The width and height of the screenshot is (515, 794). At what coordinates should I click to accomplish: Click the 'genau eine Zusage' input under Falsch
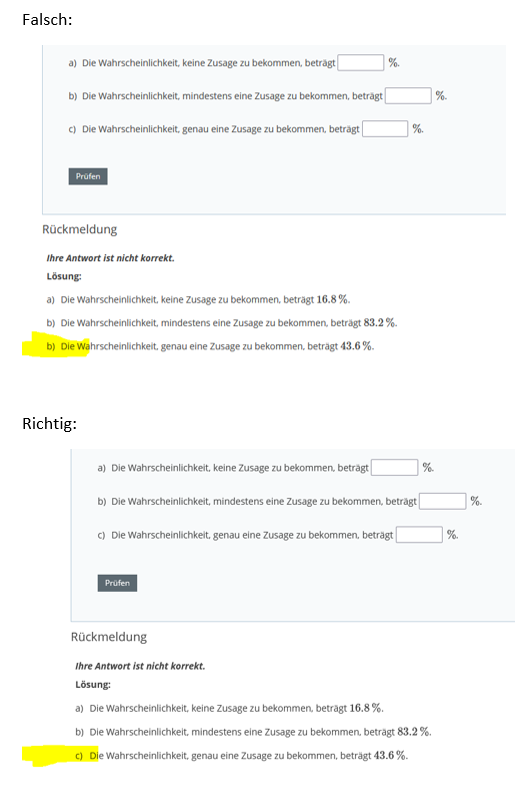385,129
